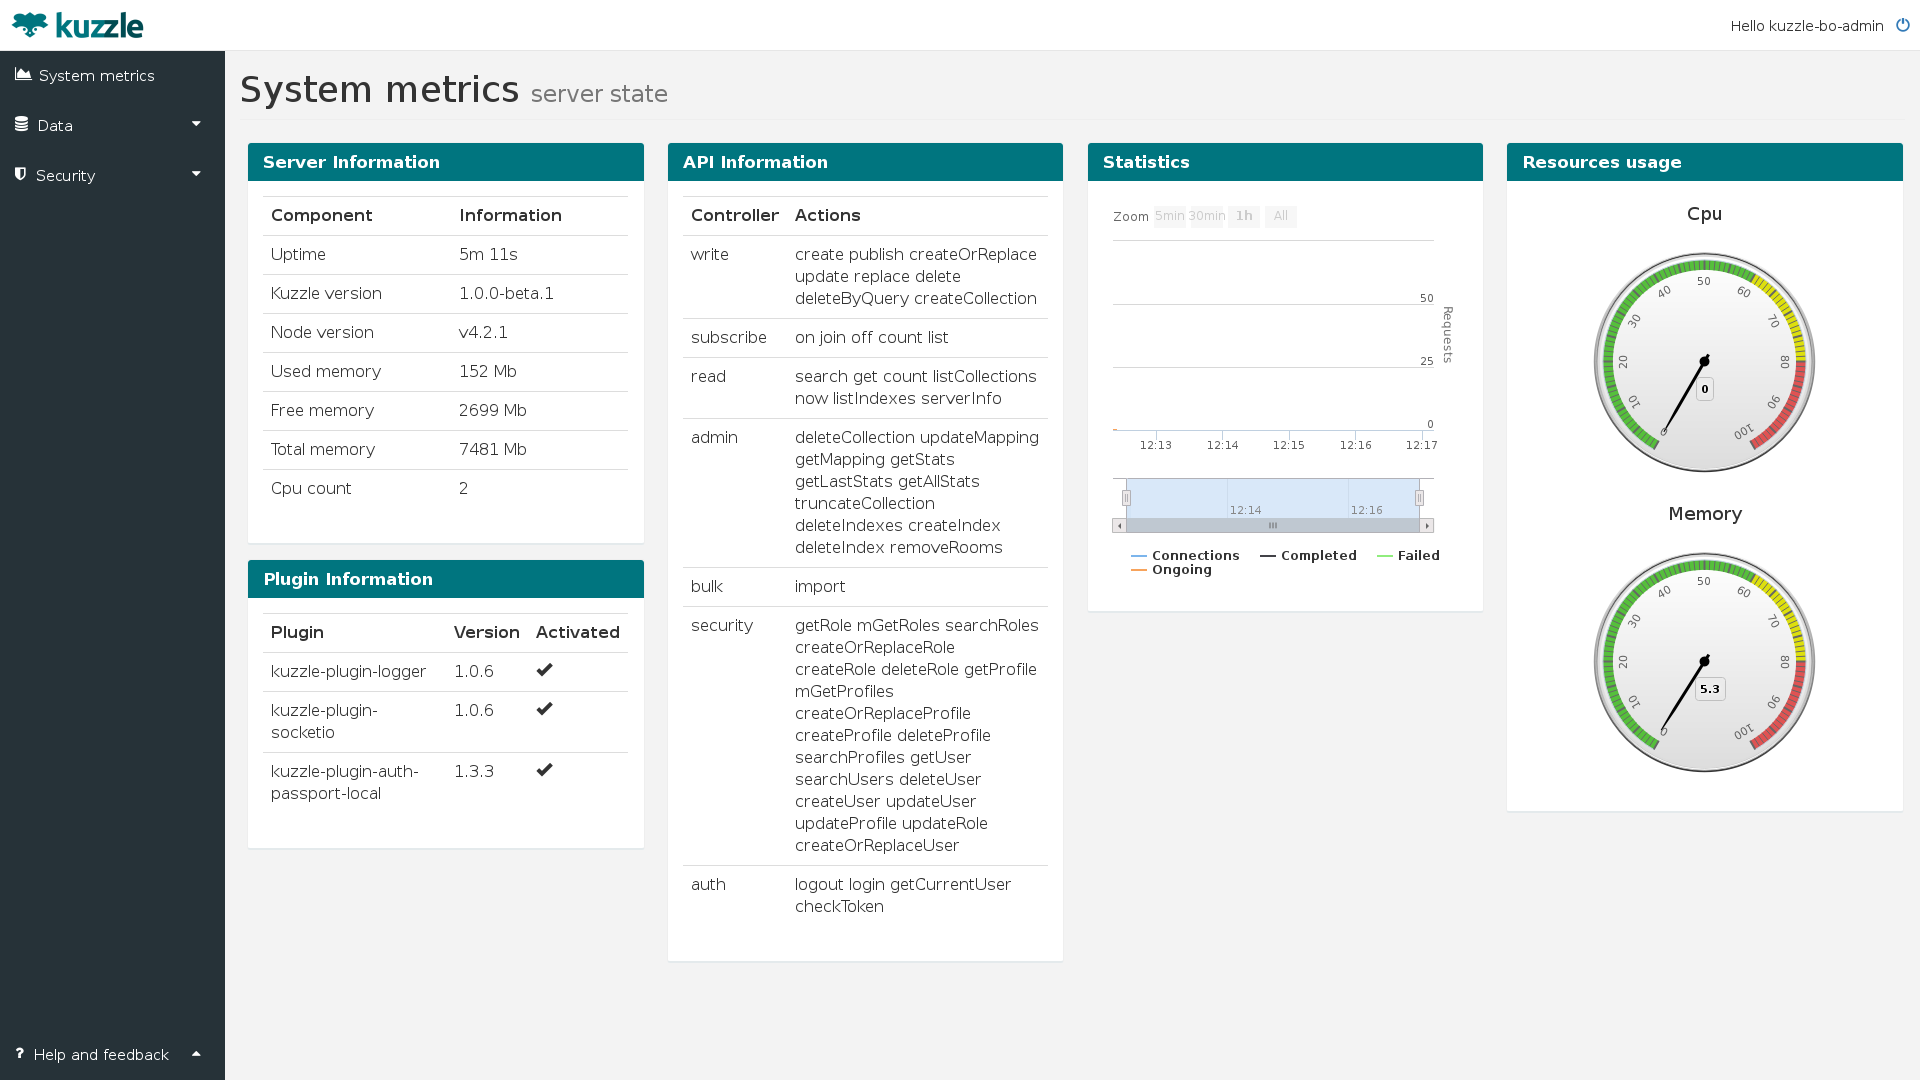Click right handle of chart navigator
1920x1080 pixels.
coord(1419,498)
